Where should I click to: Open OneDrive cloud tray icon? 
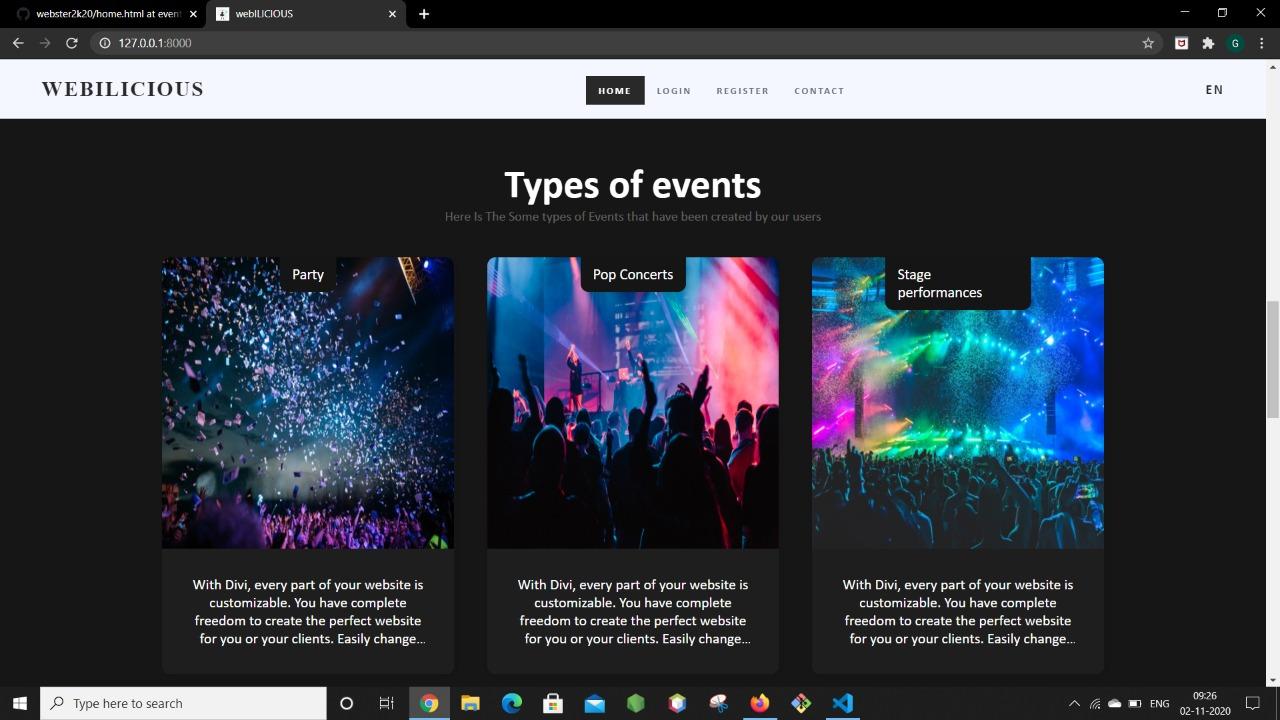pyautogui.click(x=1115, y=704)
